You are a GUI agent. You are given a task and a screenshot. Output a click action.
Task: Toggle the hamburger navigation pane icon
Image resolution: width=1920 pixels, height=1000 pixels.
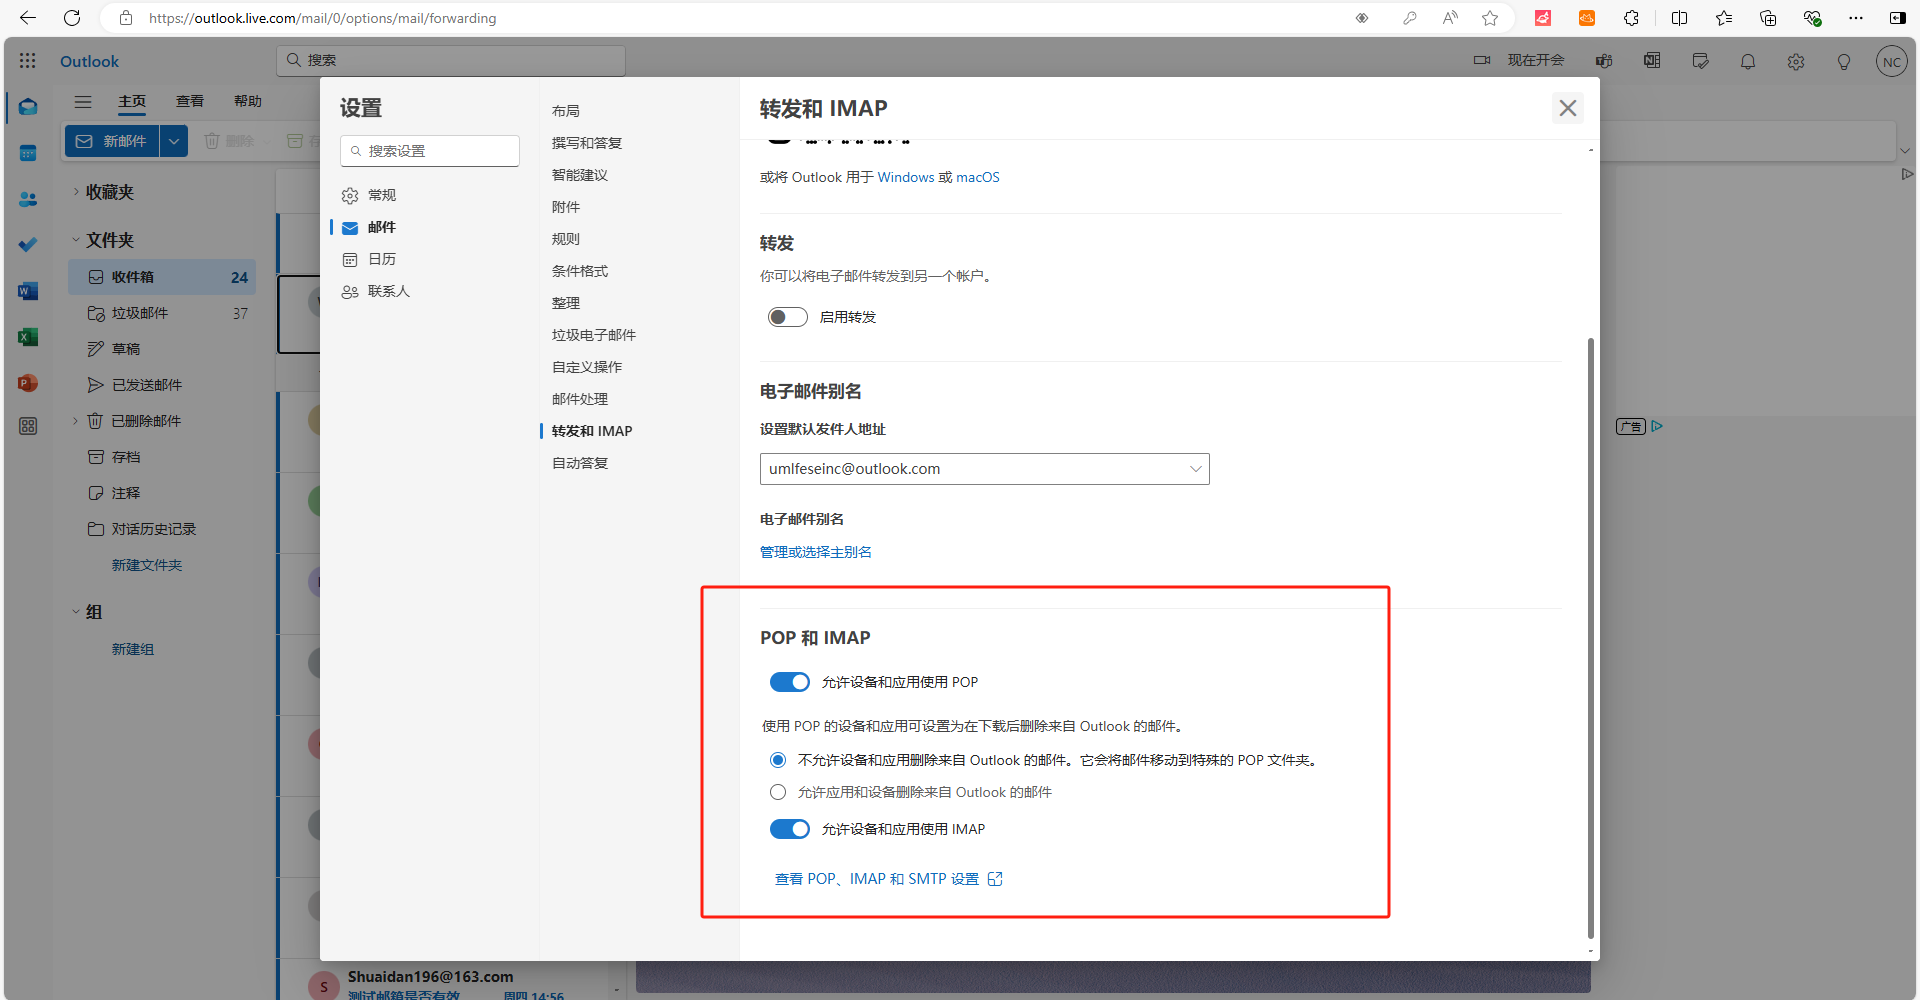(83, 101)
